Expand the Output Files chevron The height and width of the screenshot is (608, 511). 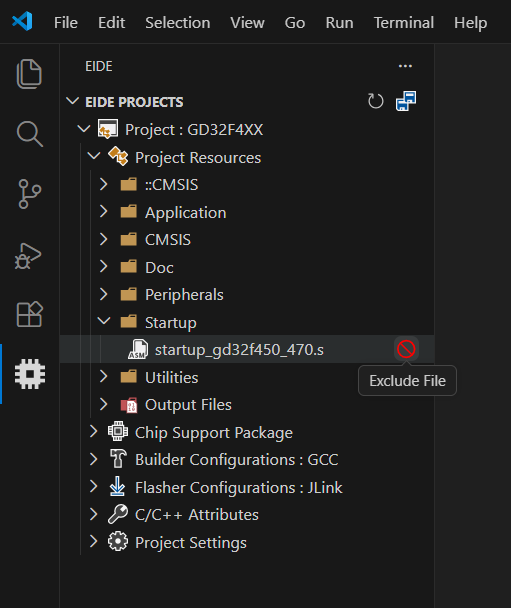[x=103, y=404]
